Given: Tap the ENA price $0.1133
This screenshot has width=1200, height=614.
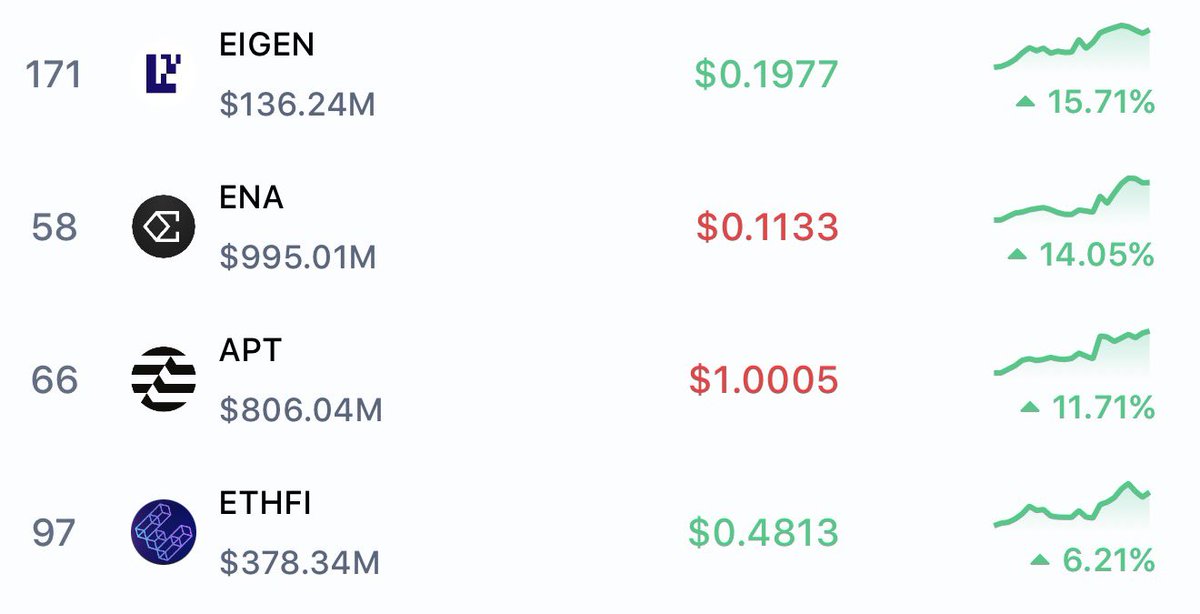Looking at the screenshot, I should pyautogui.click(x=767, y=228).
